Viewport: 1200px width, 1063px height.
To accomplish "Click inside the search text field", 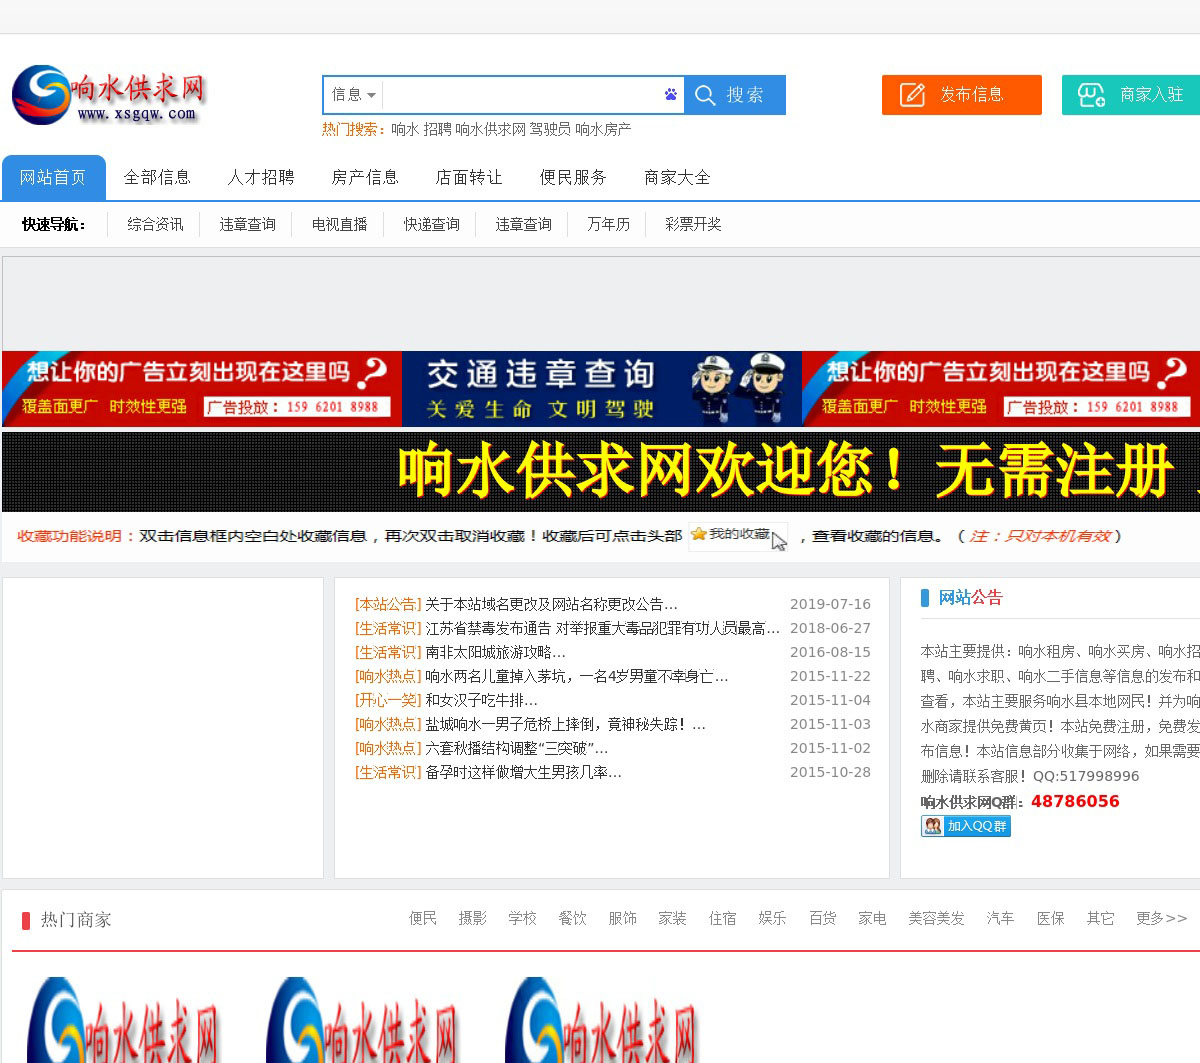I will coord(520,95).
